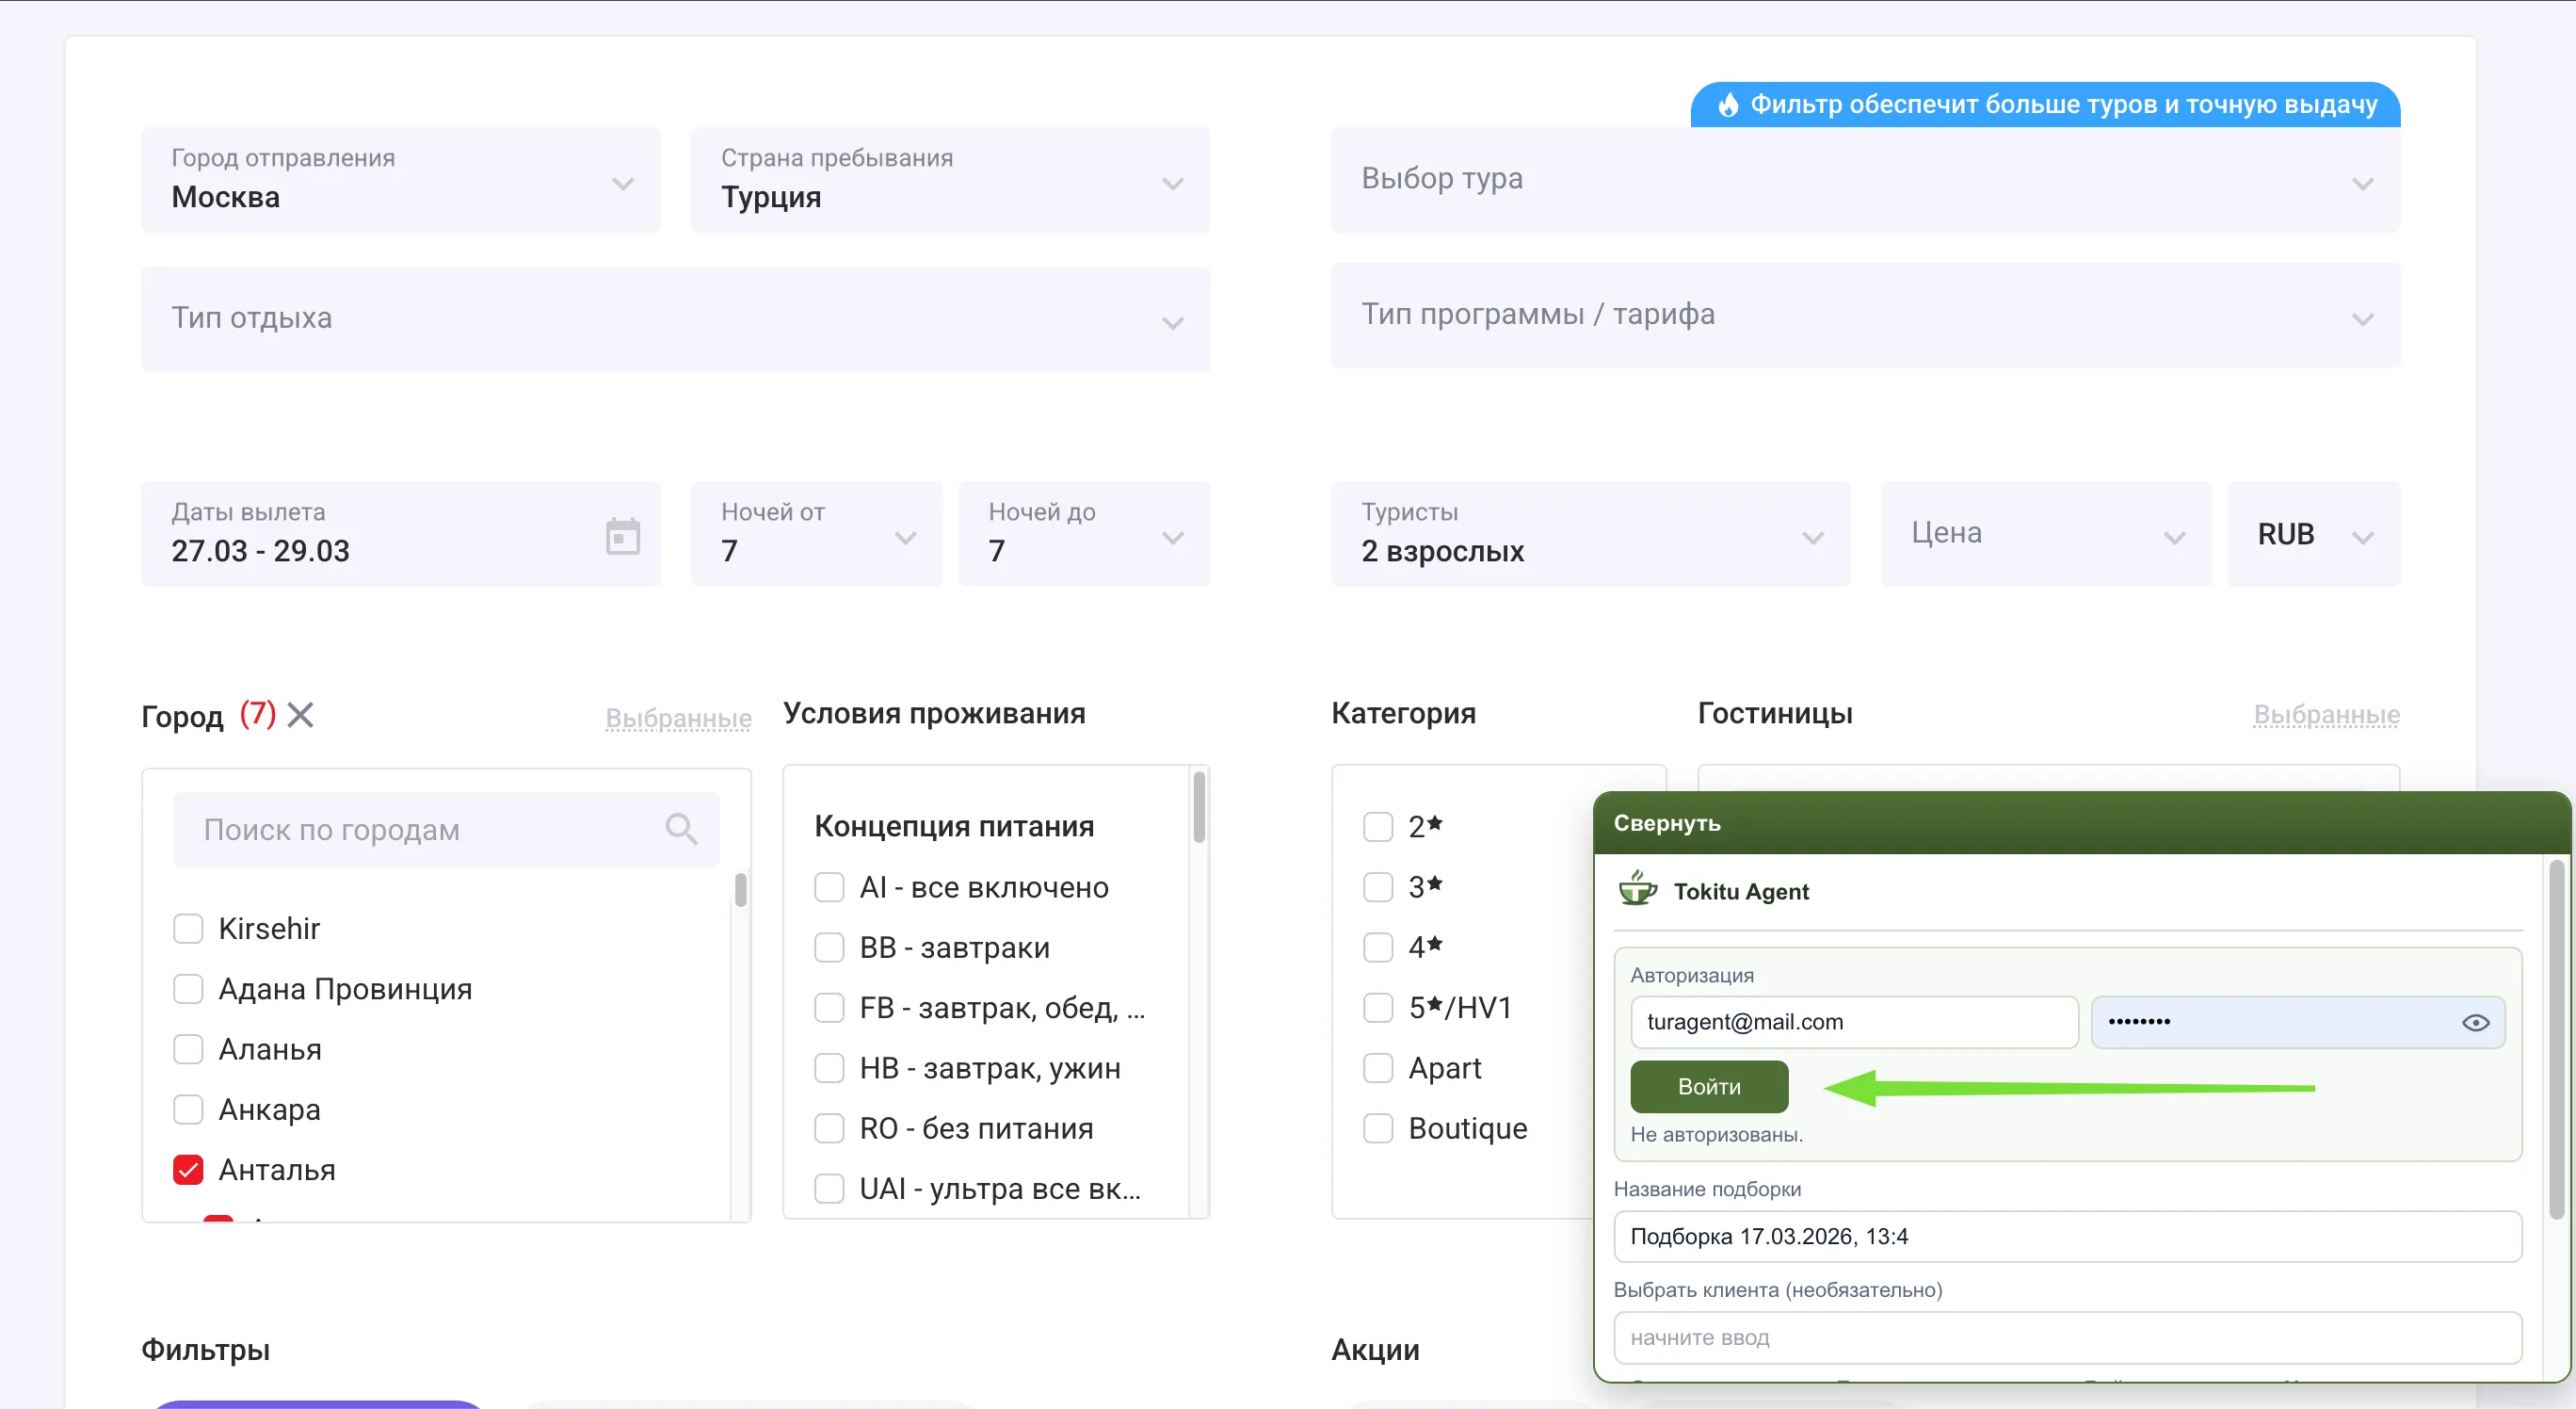The image size is (2576, 1409).
Task: Click Выбранные link next to Город
Action: (x=678, y=718)
